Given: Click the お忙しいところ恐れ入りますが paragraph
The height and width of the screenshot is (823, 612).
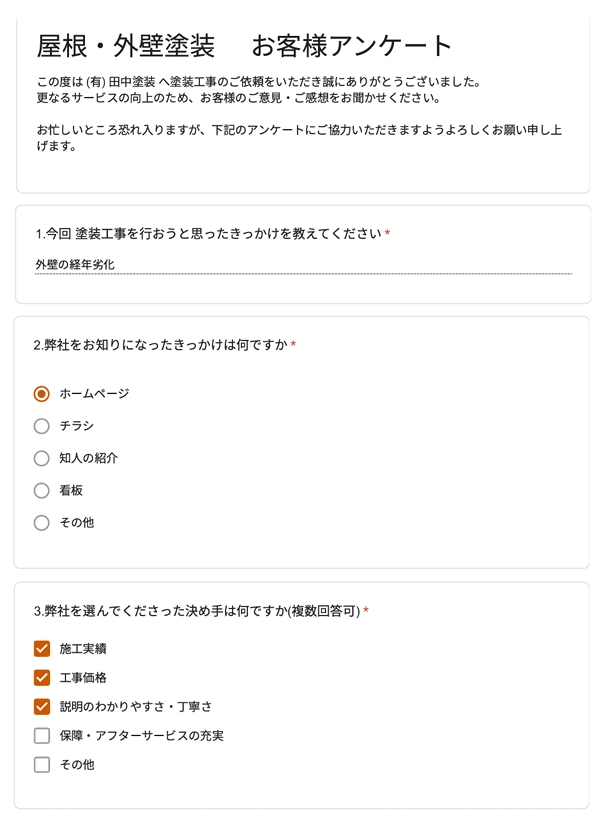Looking at the screenshot, I should click(x=298, y=138).
